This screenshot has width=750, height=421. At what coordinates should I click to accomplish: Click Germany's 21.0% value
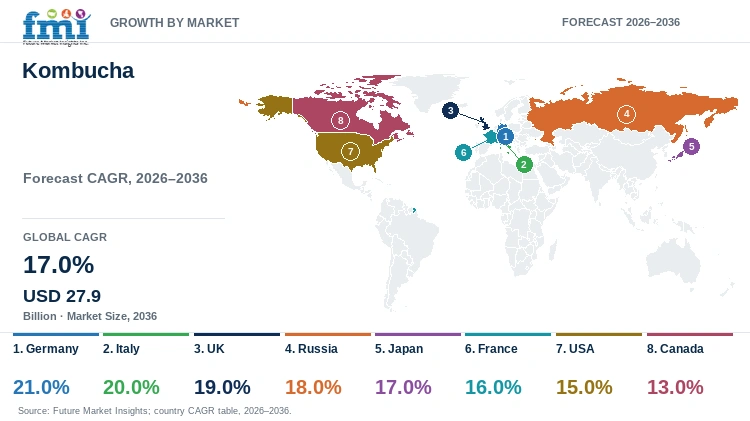pyautogui.click(x=41, y=387)
